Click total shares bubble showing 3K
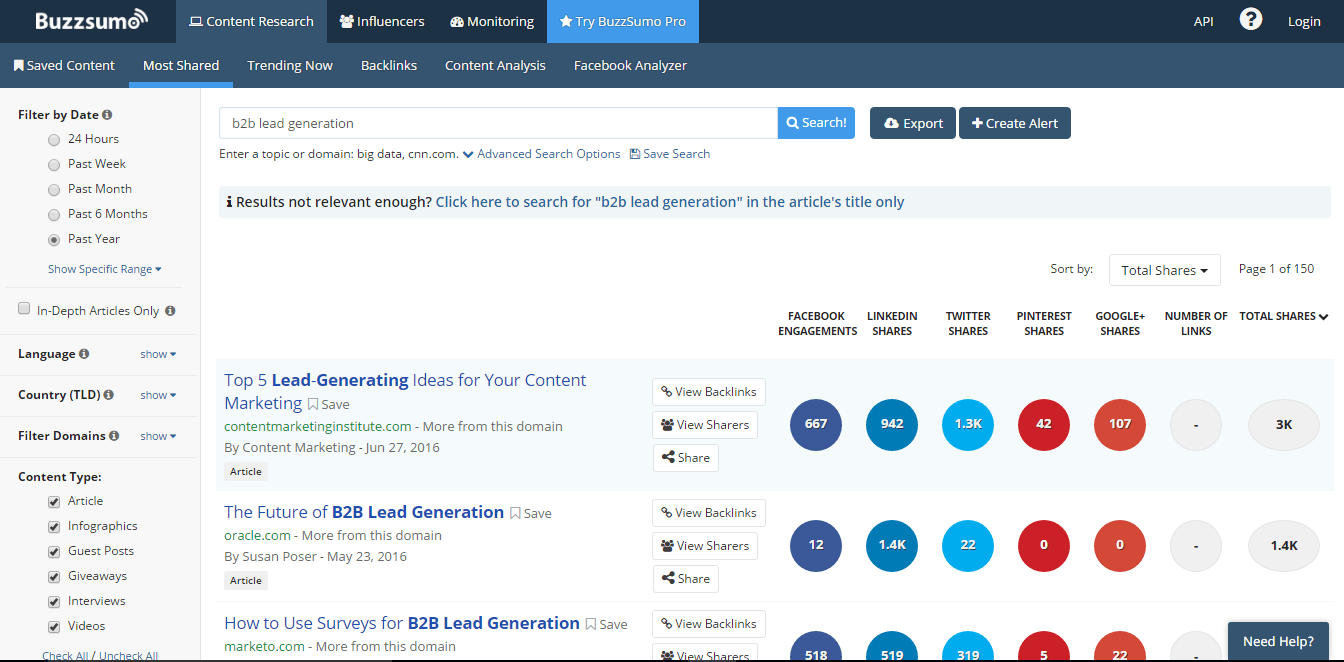The height and width of the screenshot is (662, 1344). (1284, 424)
